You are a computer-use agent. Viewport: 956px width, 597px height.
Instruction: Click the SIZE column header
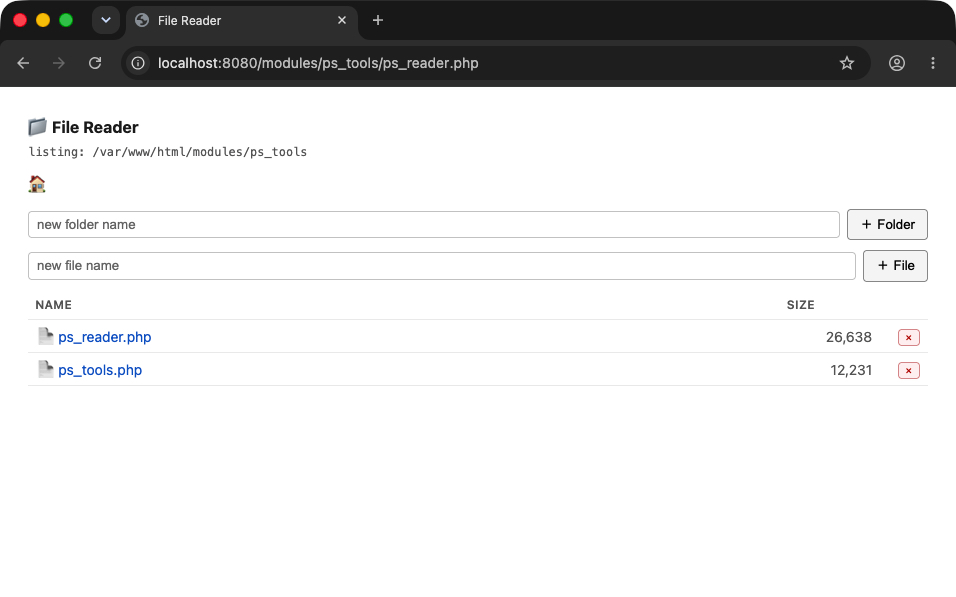[800, 305]
